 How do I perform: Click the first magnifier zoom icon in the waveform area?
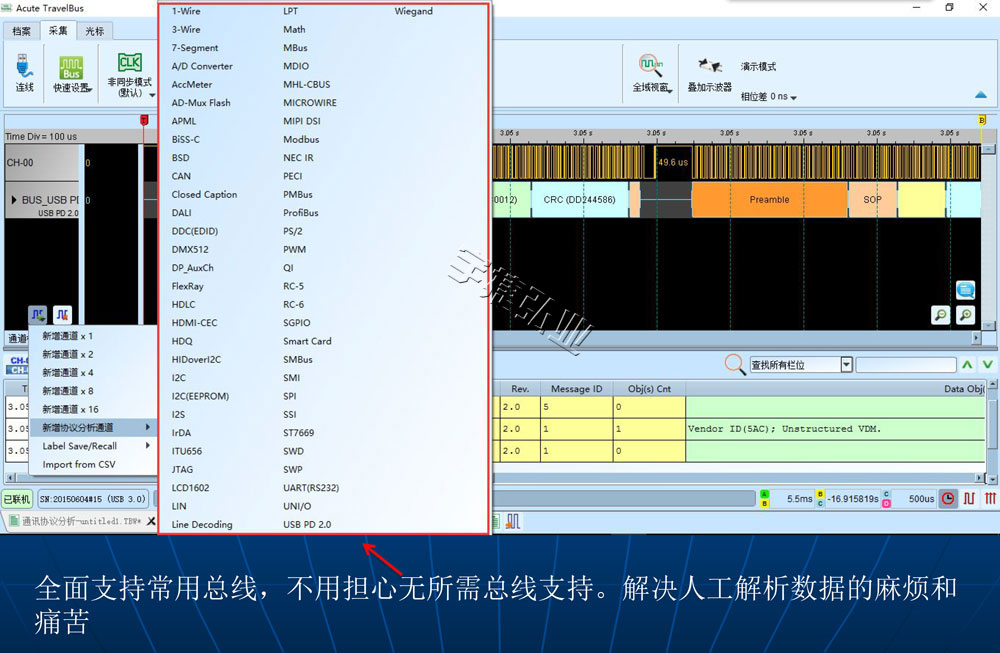tap(941, 314)
